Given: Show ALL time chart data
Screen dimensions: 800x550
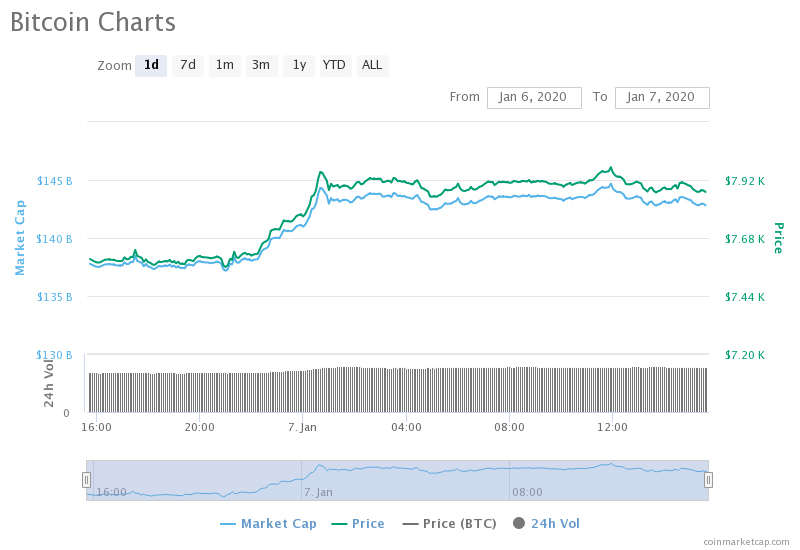Looking at the screenshot, I should 372,65.
